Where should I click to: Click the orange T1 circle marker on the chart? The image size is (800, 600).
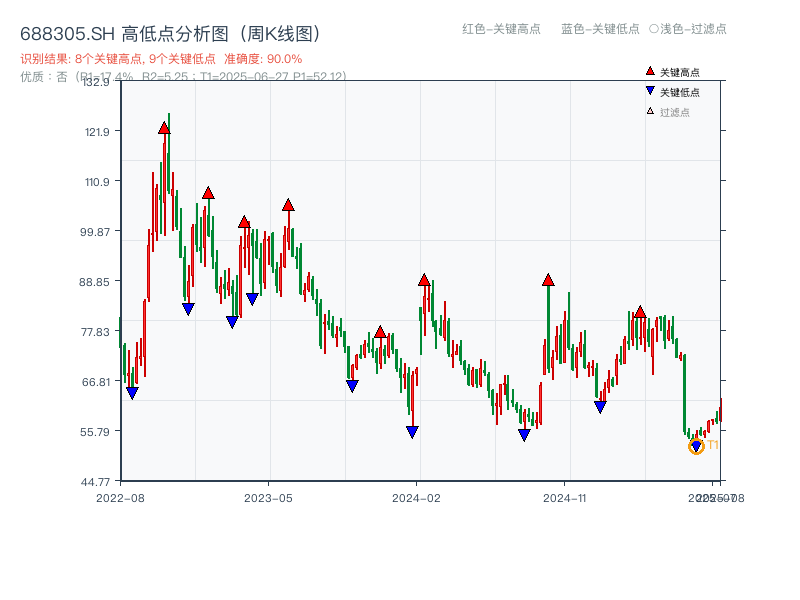point(696,446)
